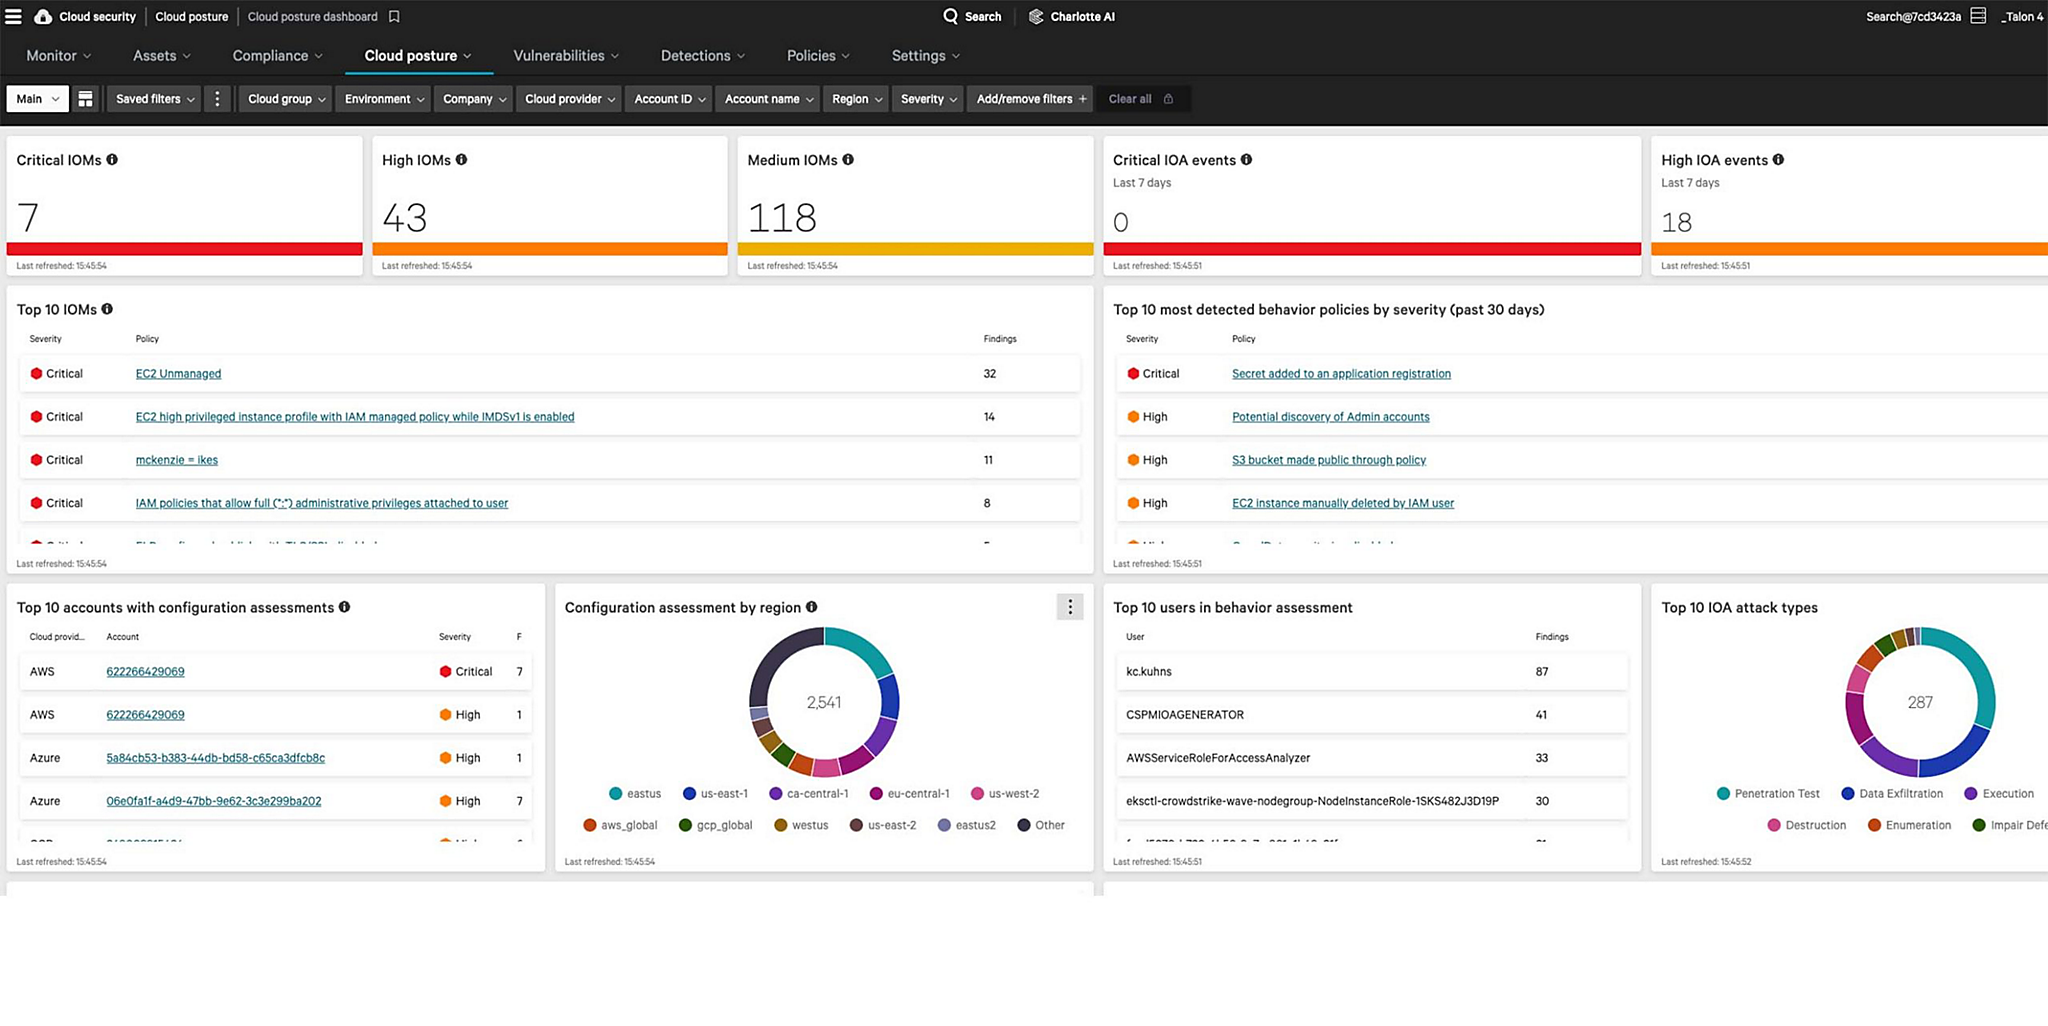Open the info tooltip on Critical IOMs
This screenshot has width=2048, height=1026.
click(112, 158)
